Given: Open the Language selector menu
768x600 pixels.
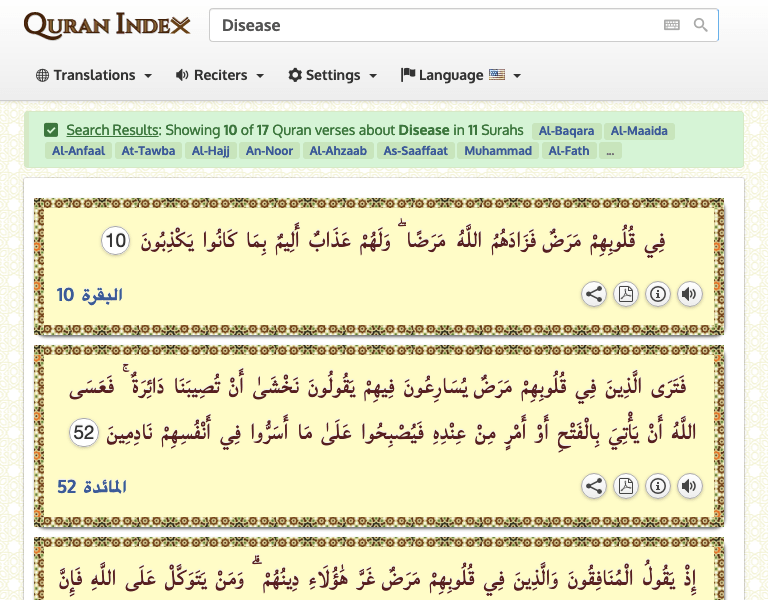Looking at the screenshot, I should 460,75.
